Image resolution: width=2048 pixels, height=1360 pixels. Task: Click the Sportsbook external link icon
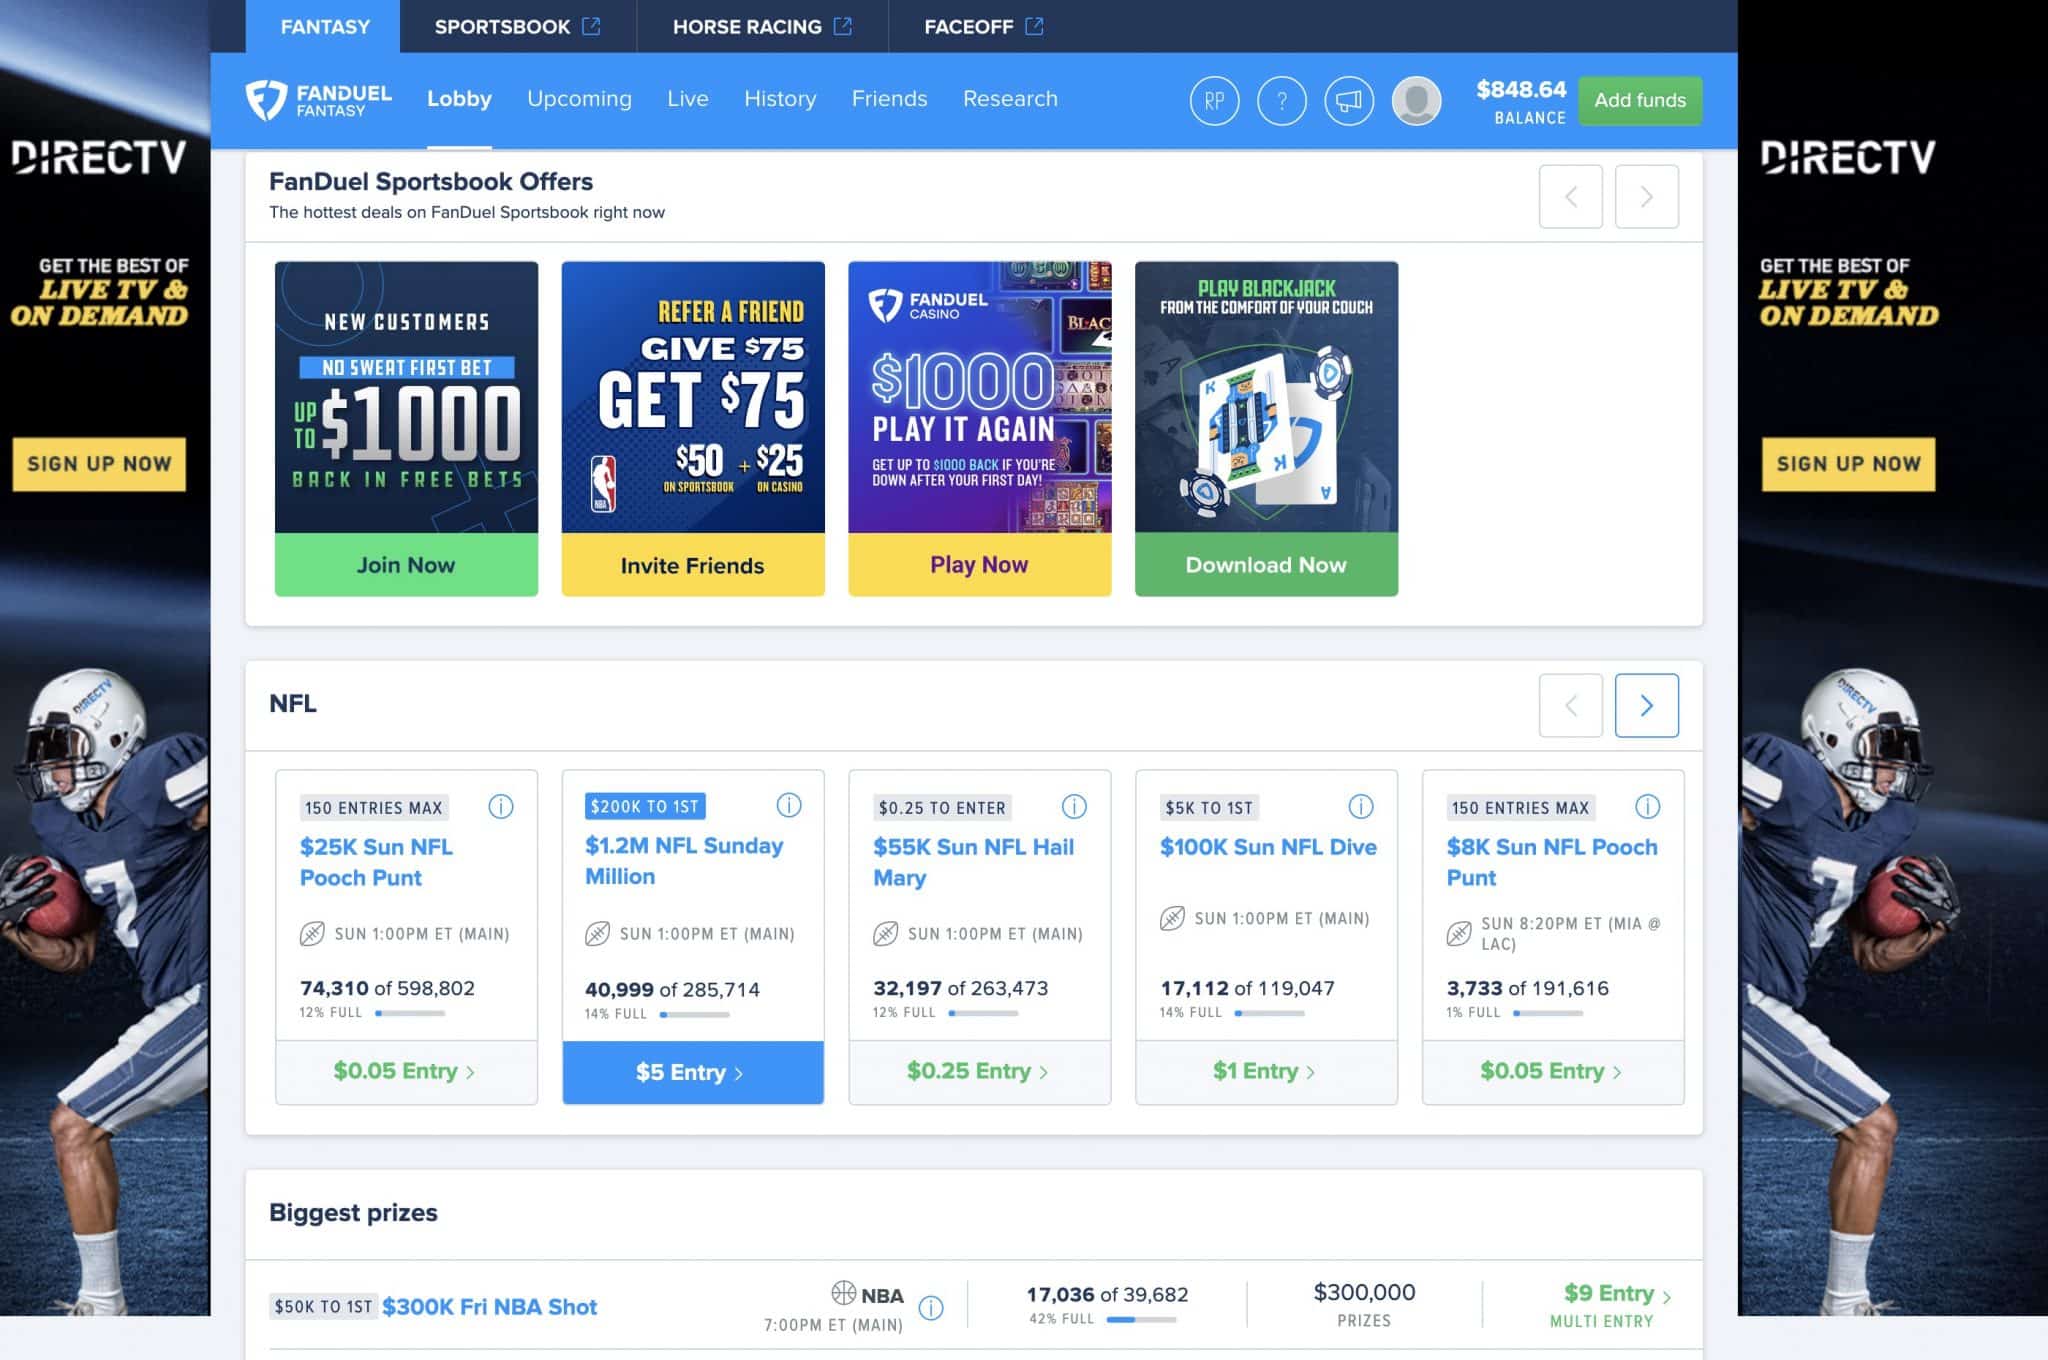click(x=591, y=26)
